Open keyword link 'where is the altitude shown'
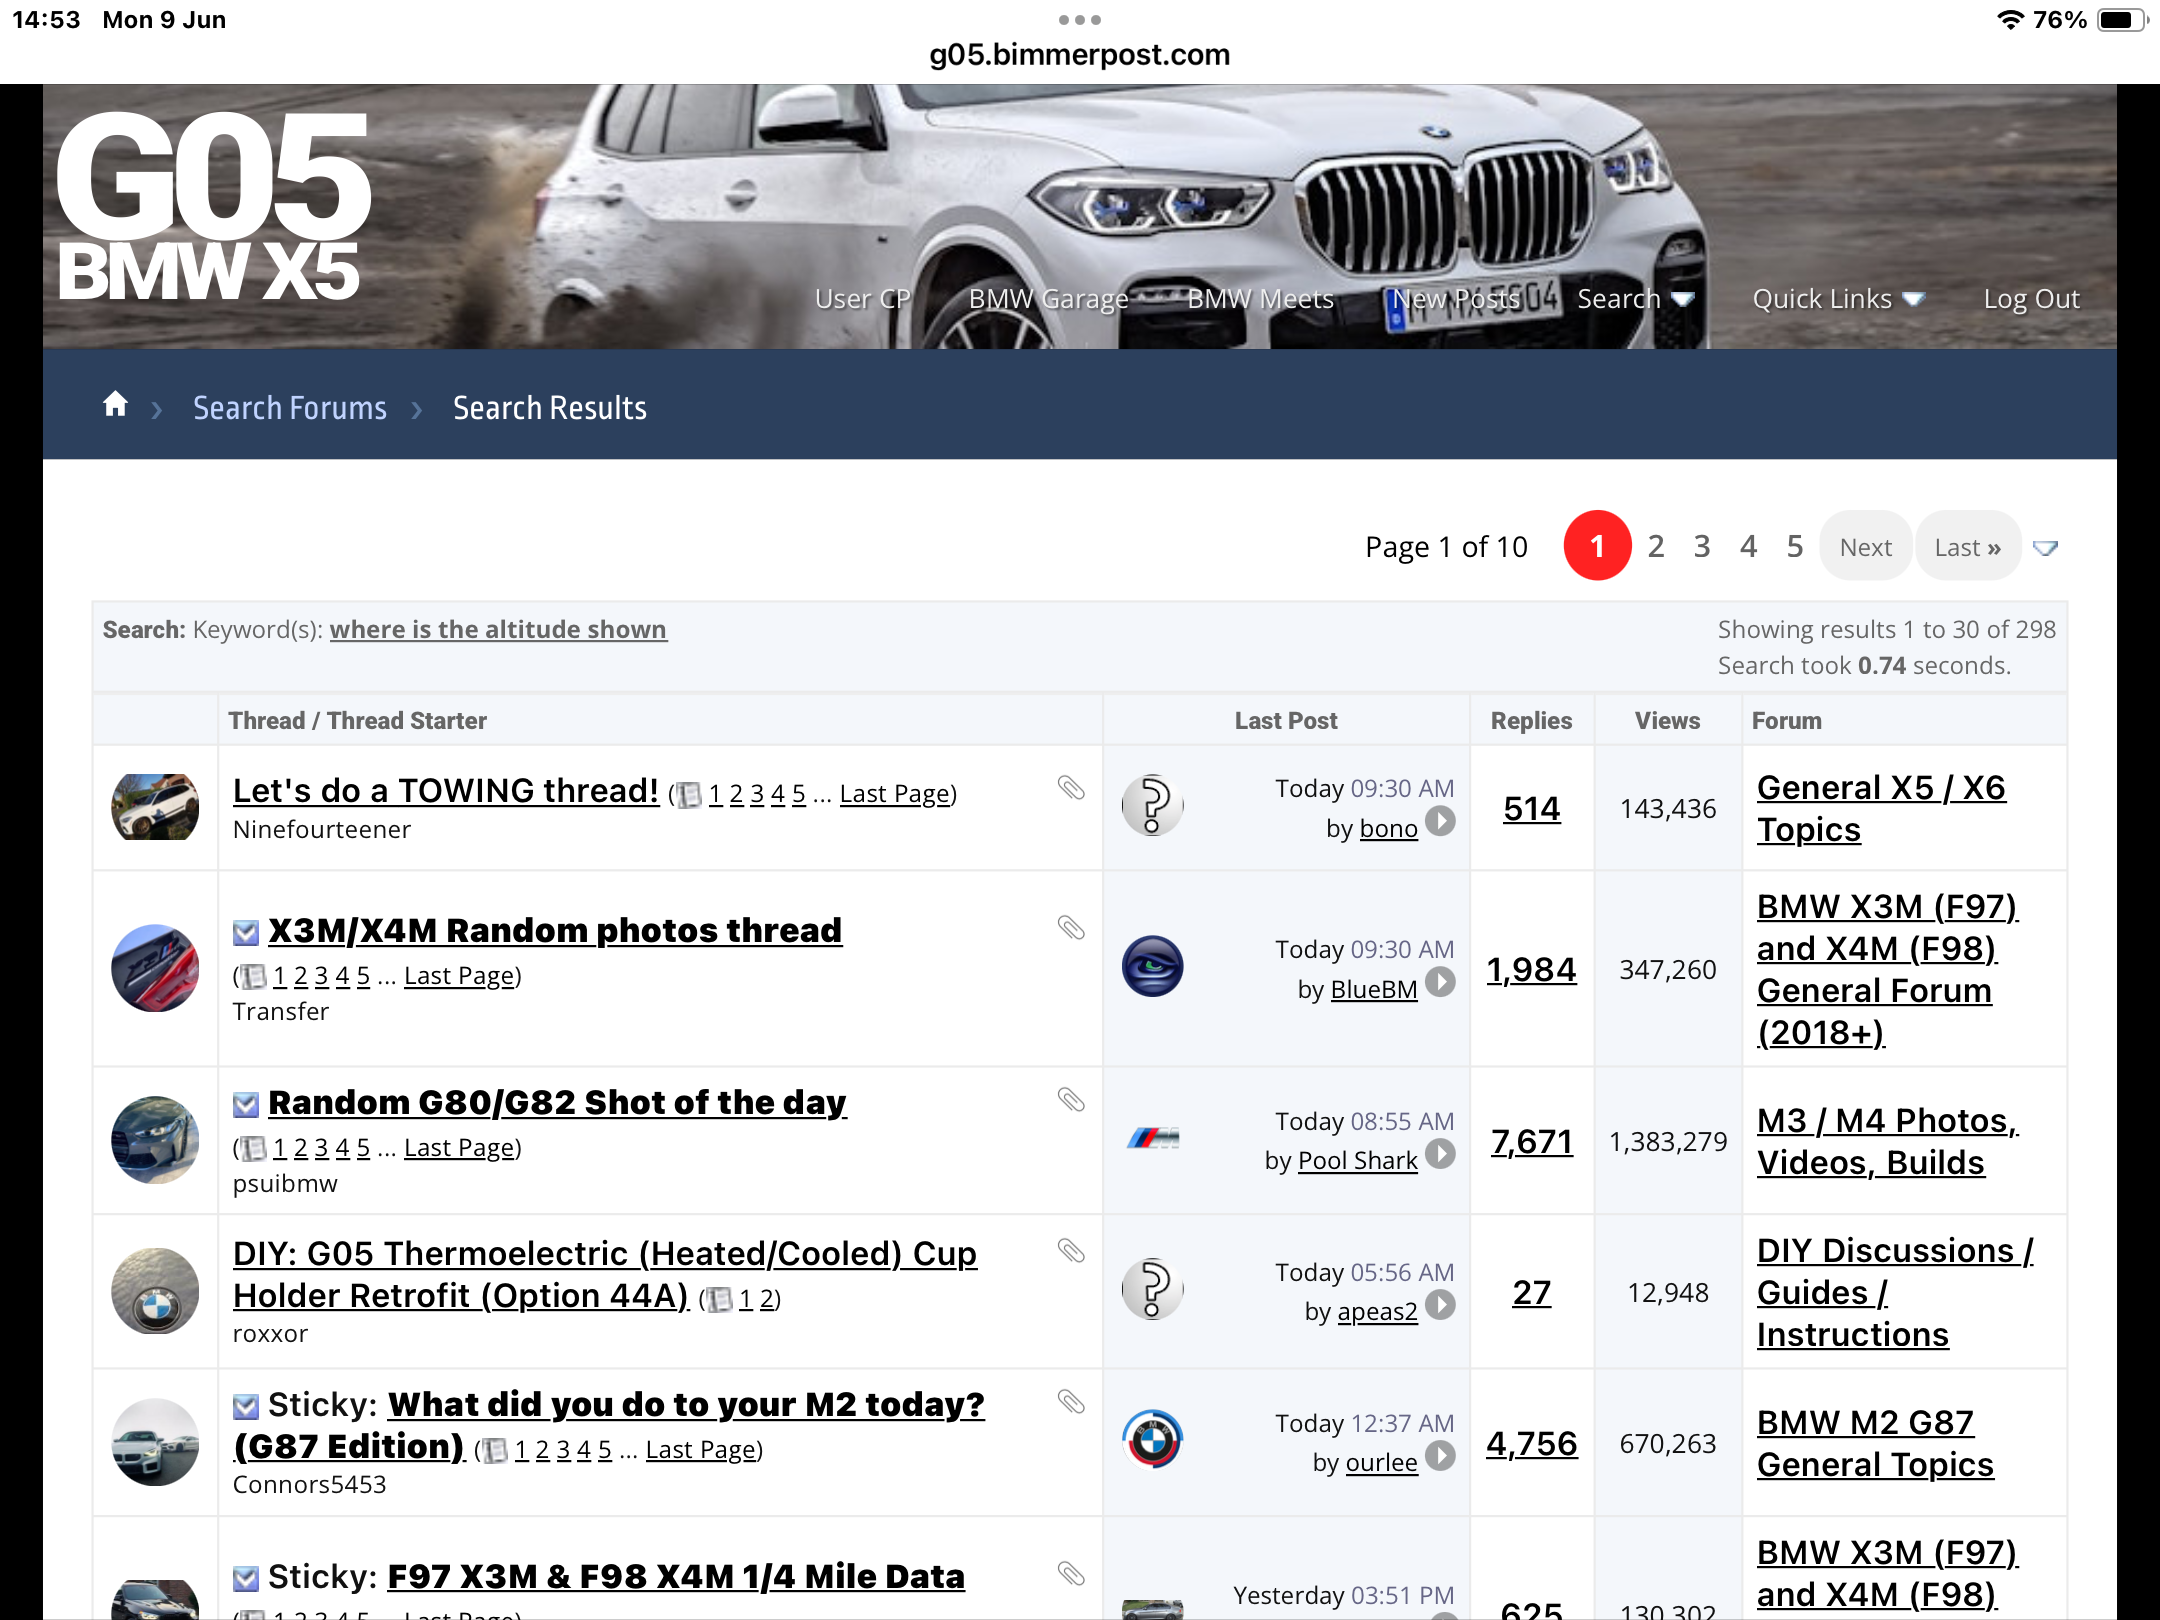The width and height of the screenshot is (2160, 1620). click(498, 629)
